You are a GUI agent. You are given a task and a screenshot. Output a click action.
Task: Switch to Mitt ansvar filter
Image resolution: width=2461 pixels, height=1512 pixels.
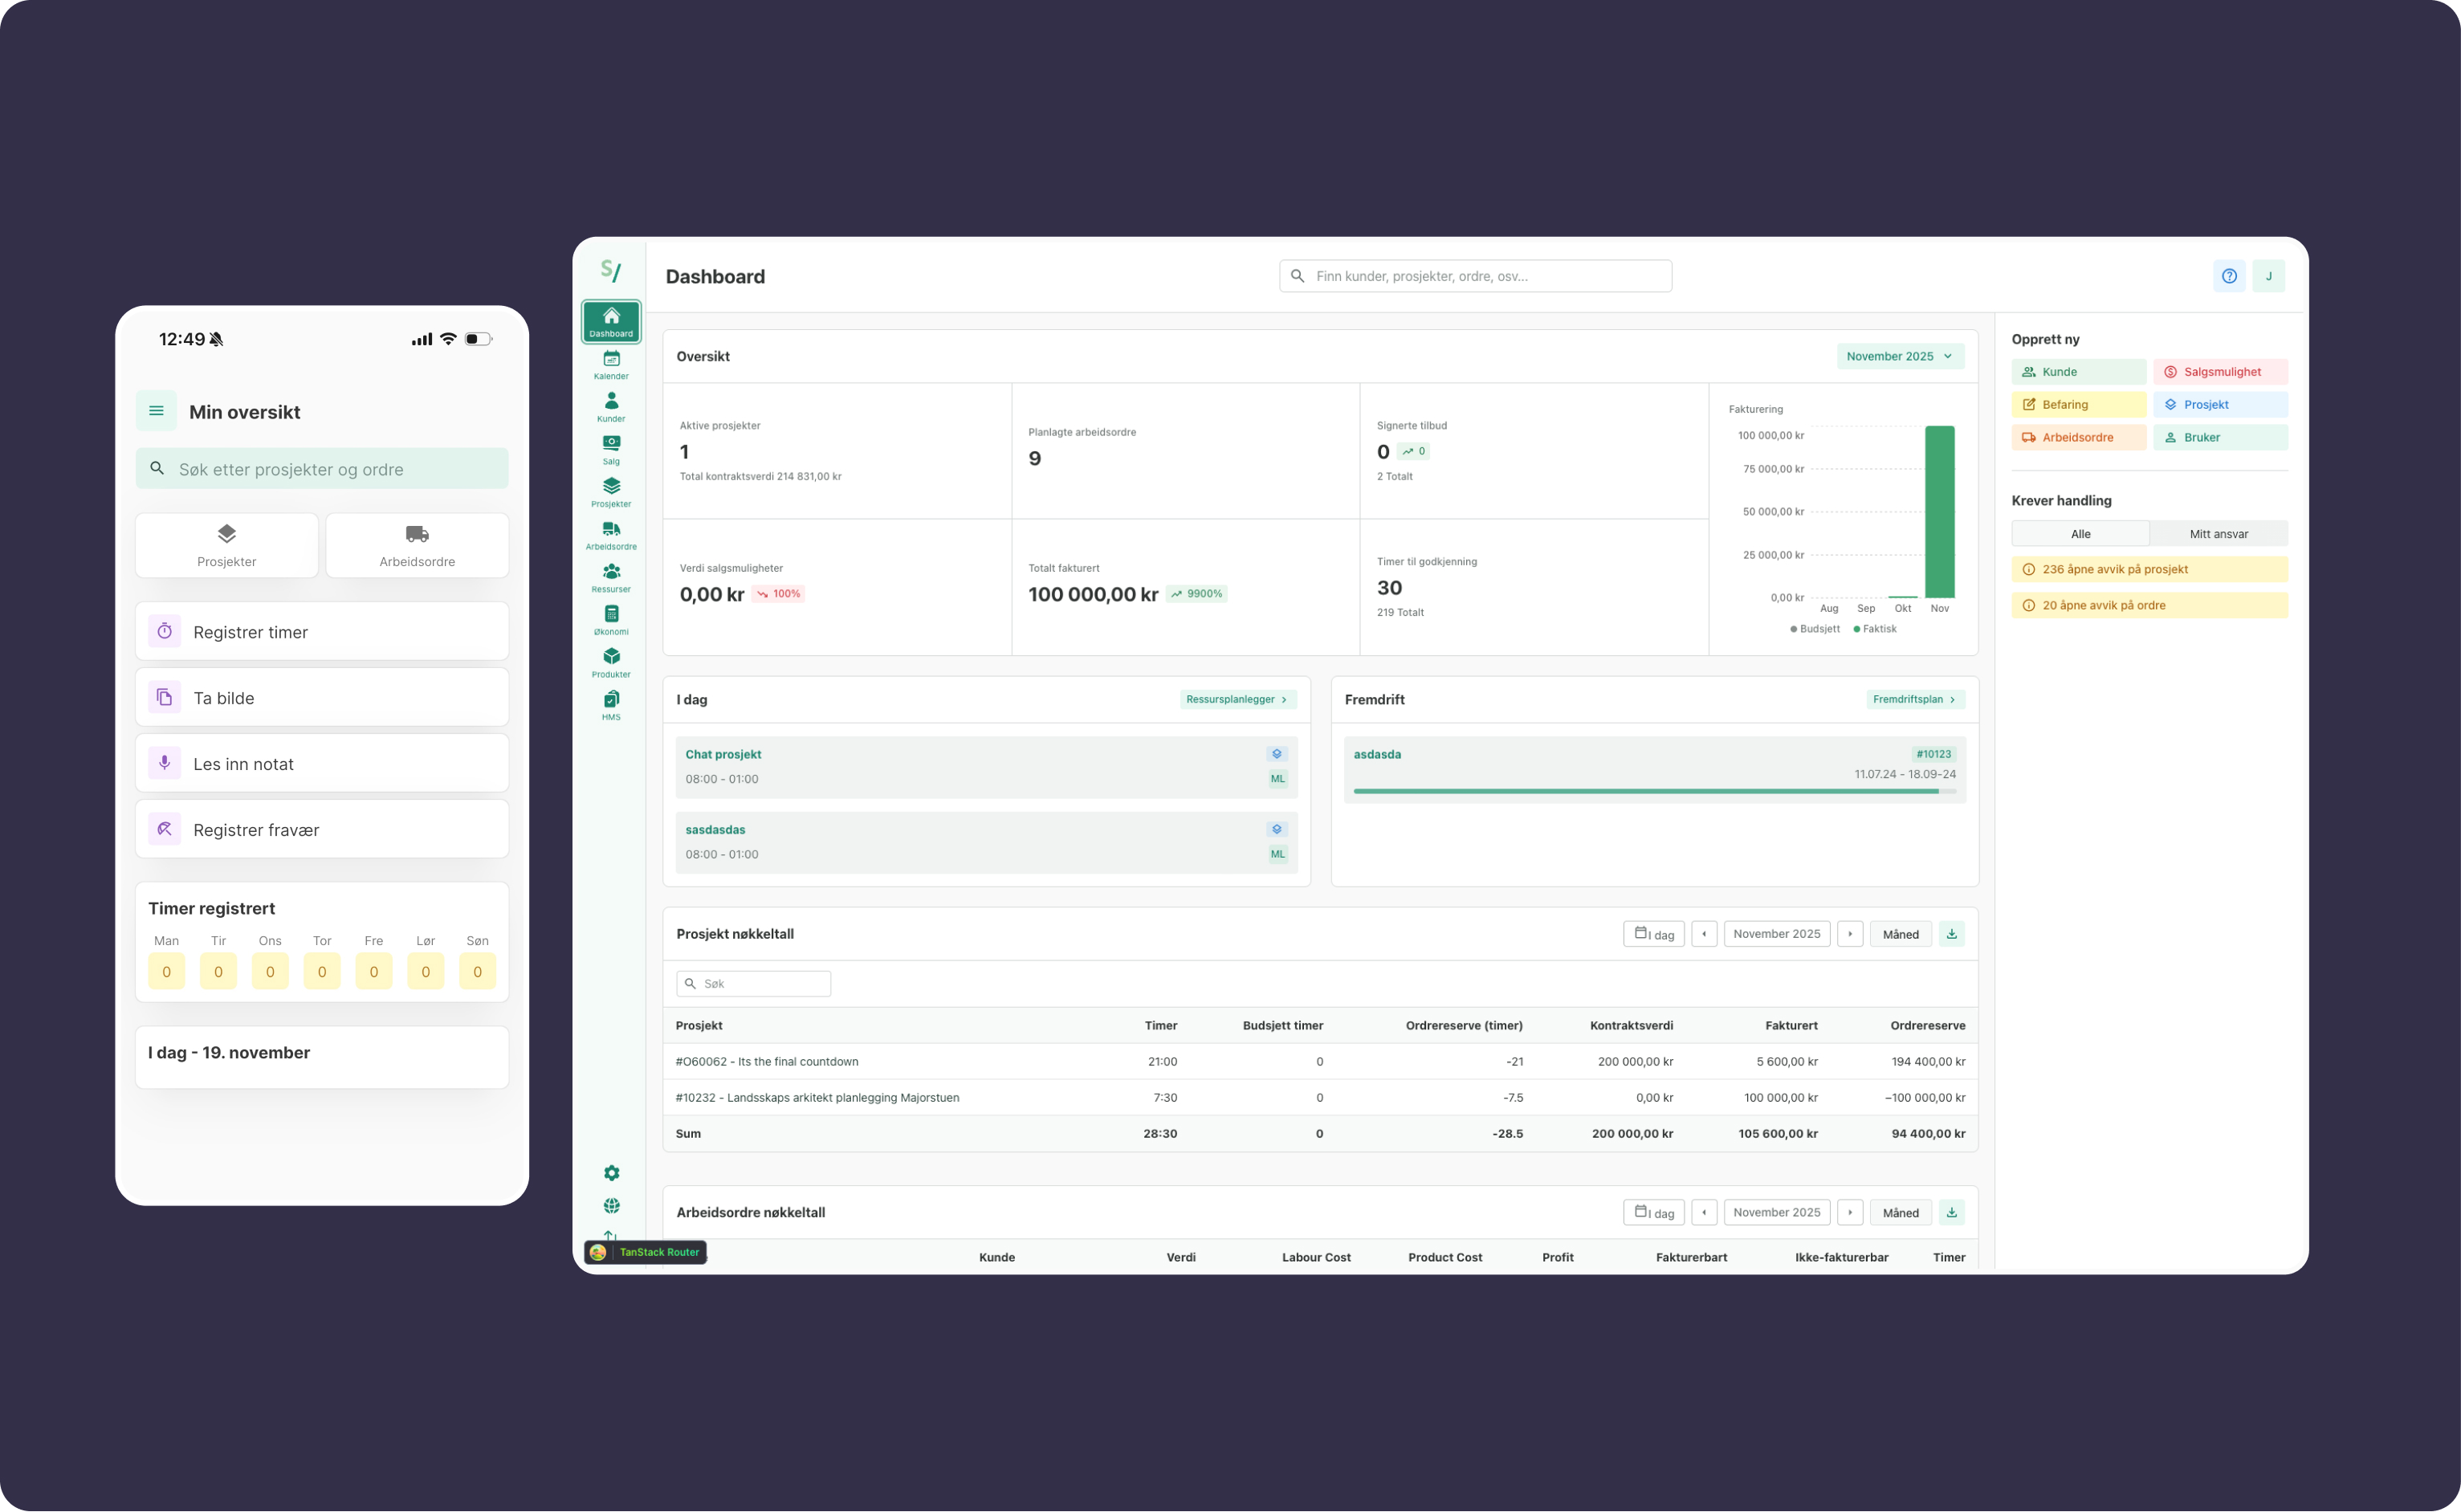2218,534
